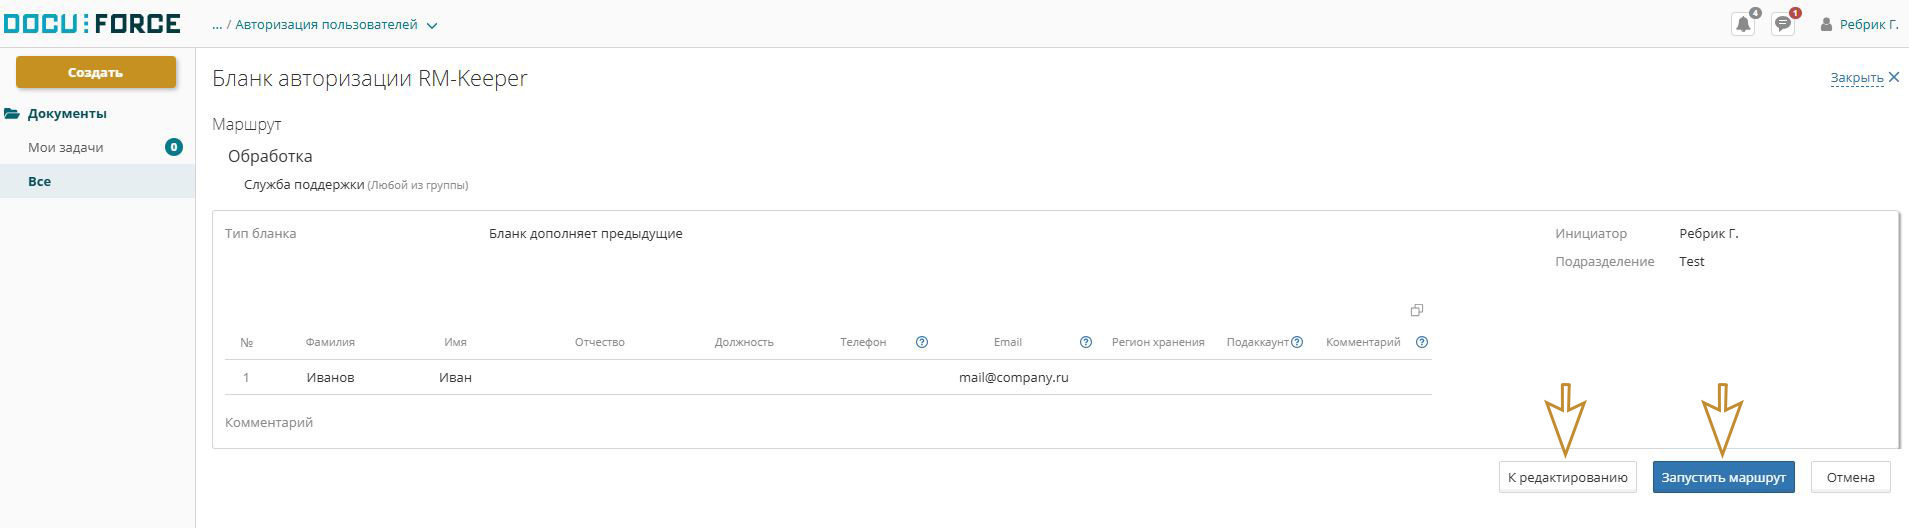Click the Иван cell in the table
Viewport: 1909px width, 528px height.
coord(455,378)
